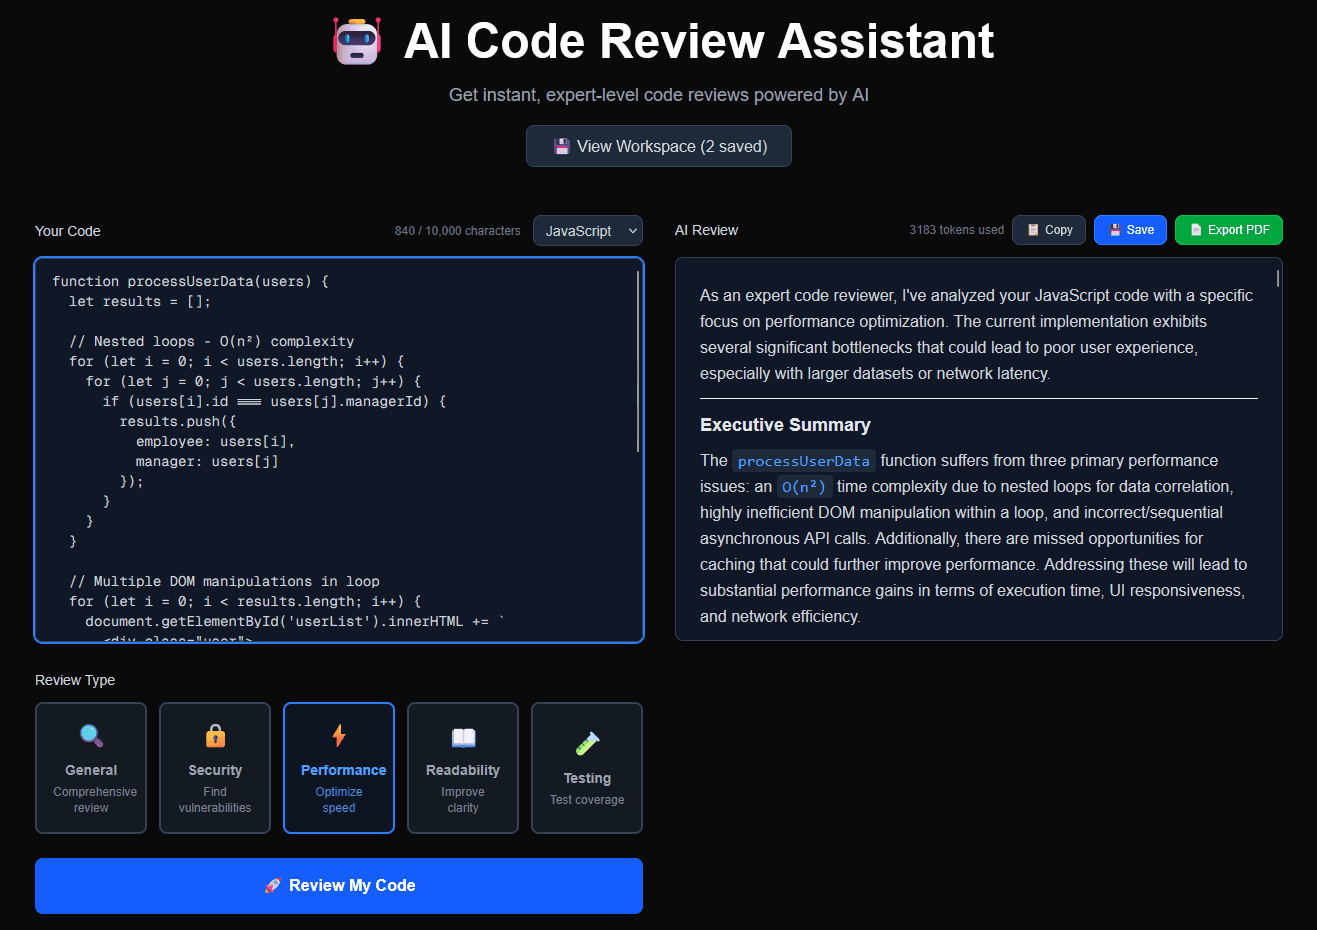Click the green document icon on Export PDF
Screen dimensions: 1317x930
pos(1196,229)
